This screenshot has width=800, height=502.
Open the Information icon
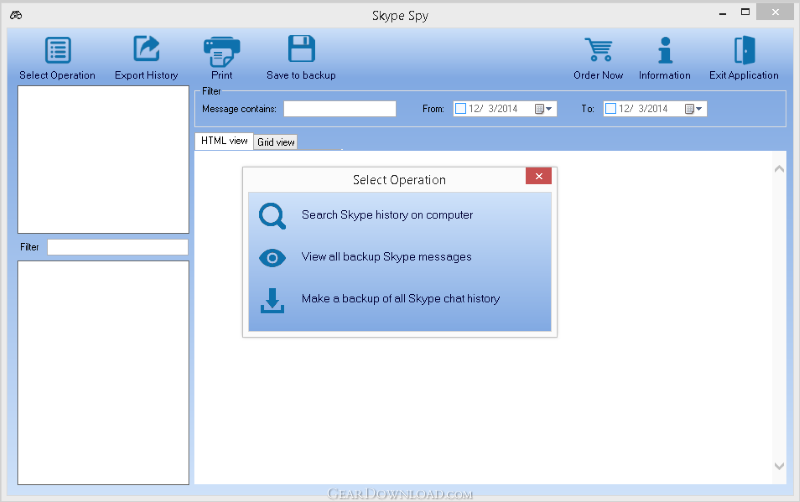665,50
